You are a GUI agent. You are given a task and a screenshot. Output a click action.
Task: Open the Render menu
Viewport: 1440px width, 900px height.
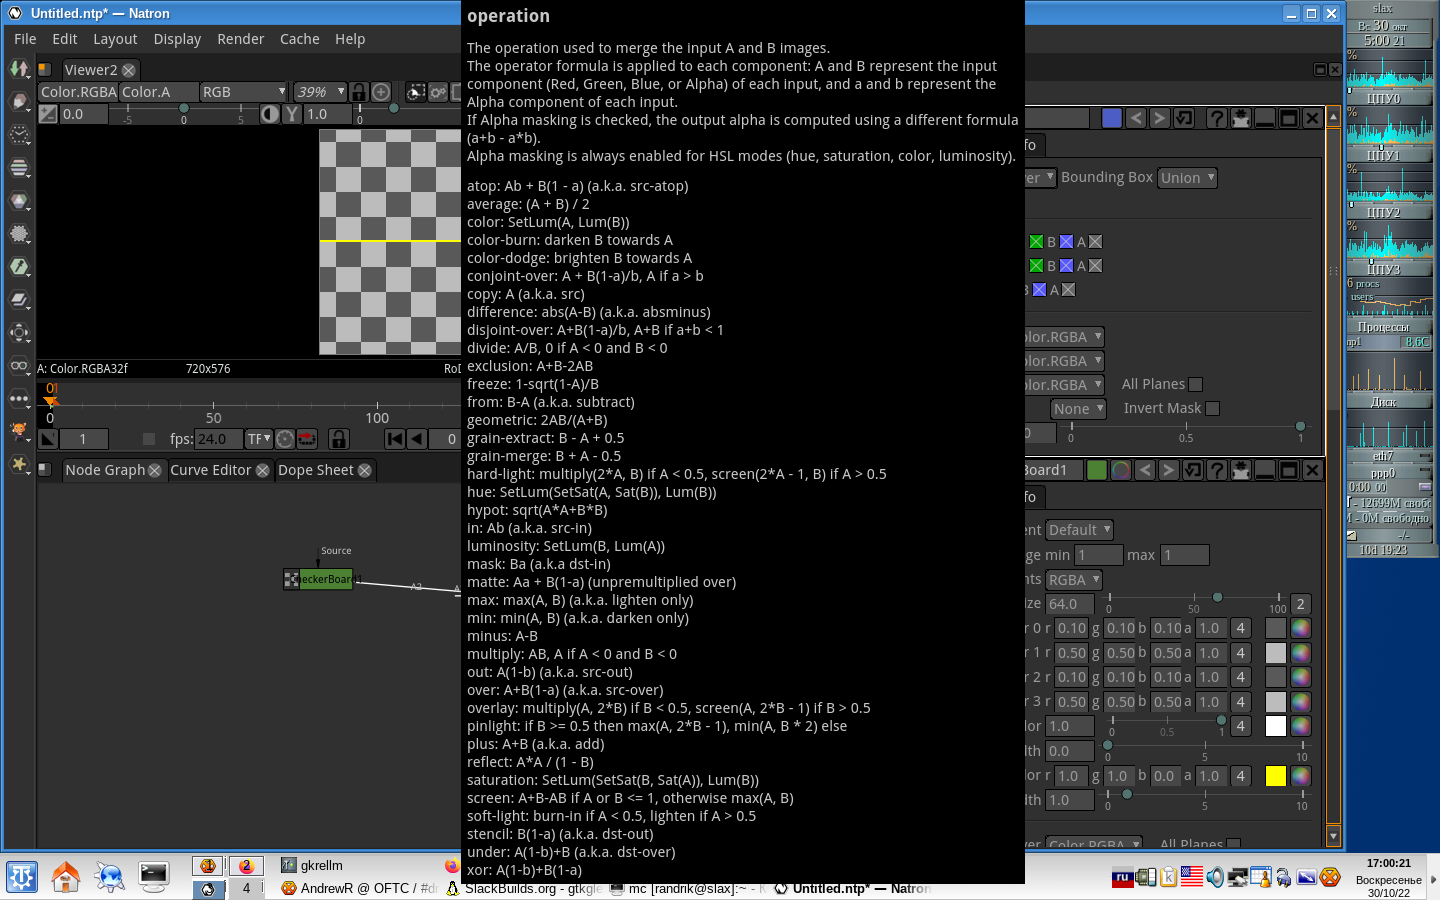[x=240, y=39]
